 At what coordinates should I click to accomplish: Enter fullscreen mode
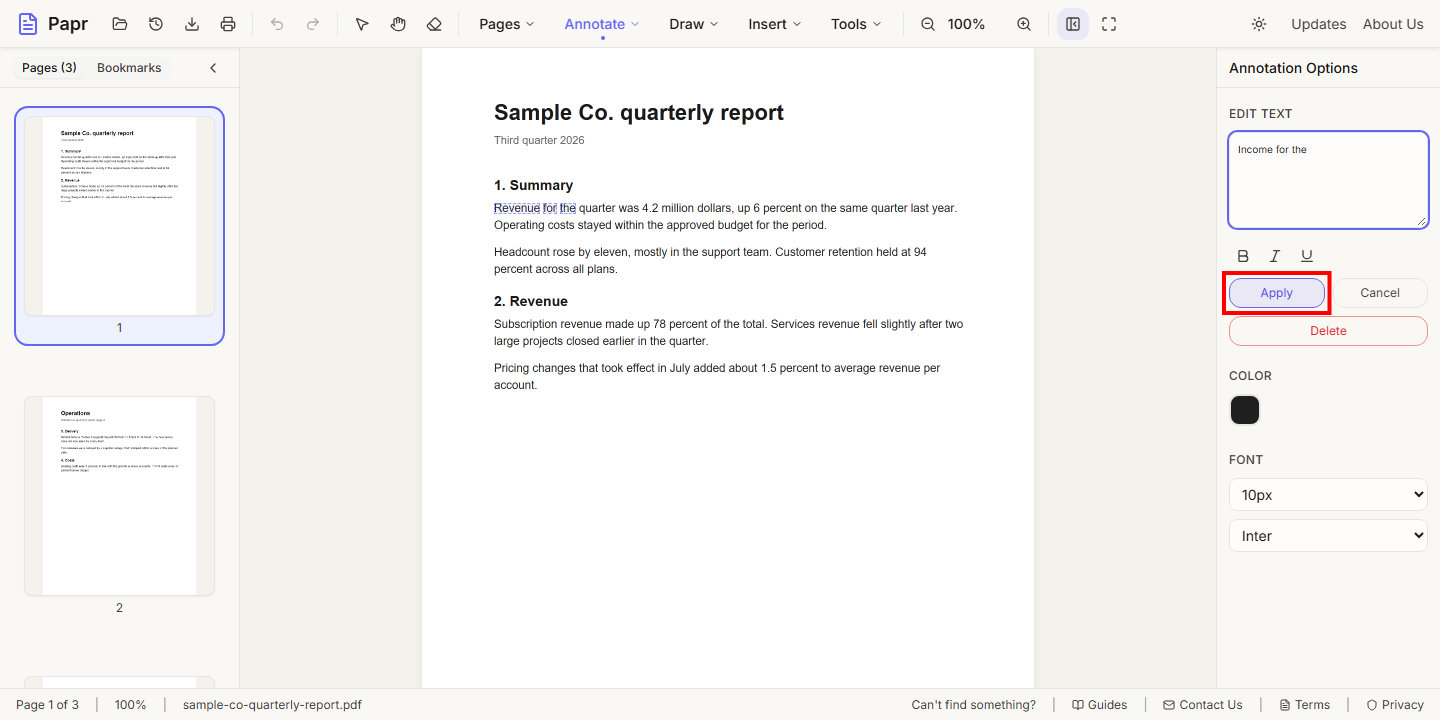pos(1109,24)
